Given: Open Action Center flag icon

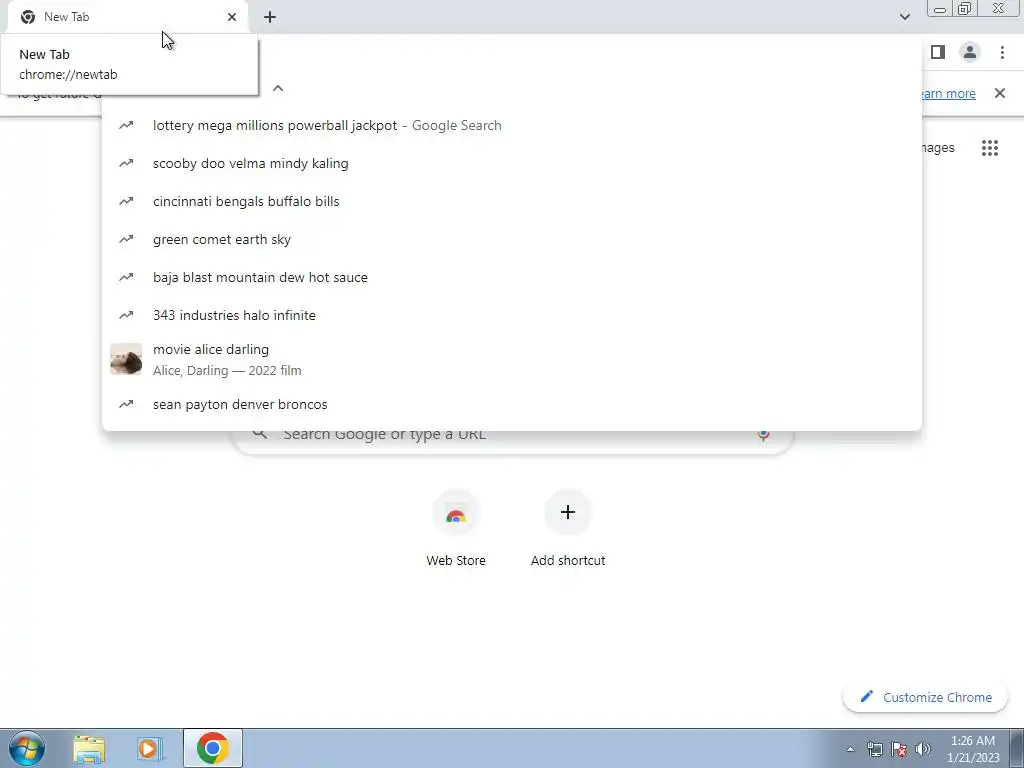Looking at the screenshot, I should click(x=899, y=749).
